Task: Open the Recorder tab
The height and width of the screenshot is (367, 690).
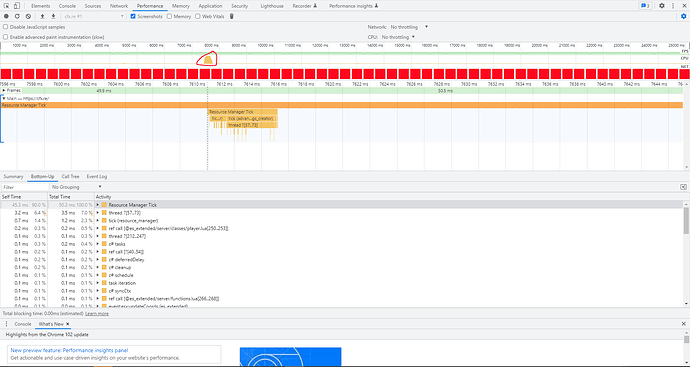Action: point(305,6)
